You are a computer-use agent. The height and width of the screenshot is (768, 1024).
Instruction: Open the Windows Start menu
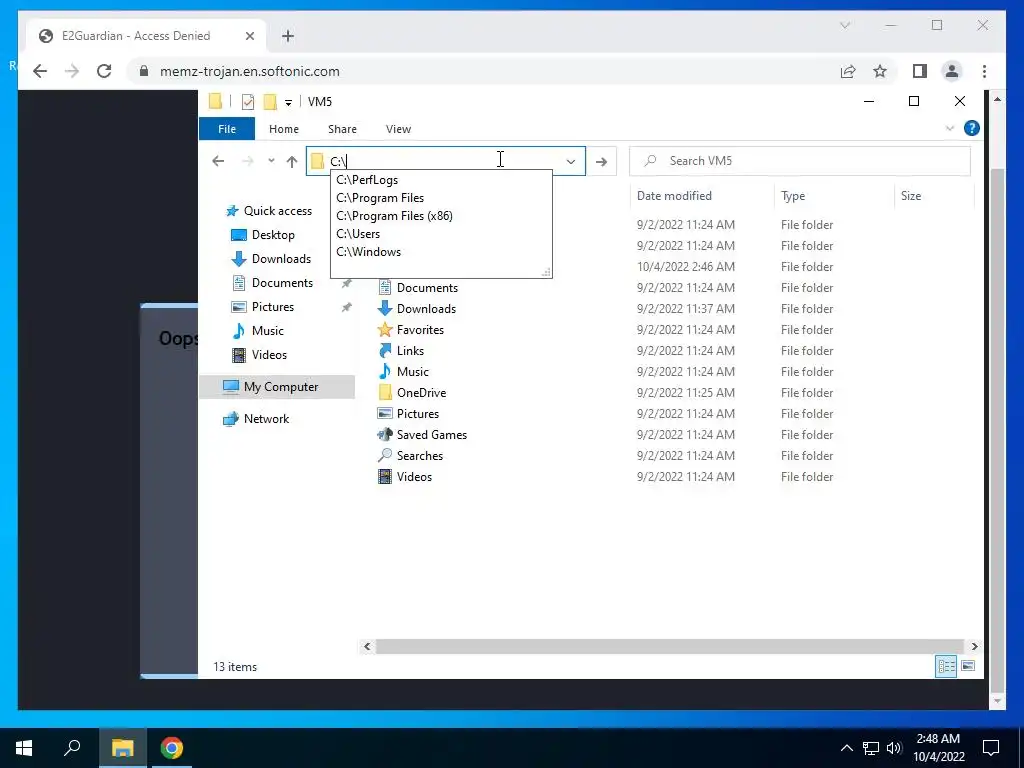[x=24, y=748]
